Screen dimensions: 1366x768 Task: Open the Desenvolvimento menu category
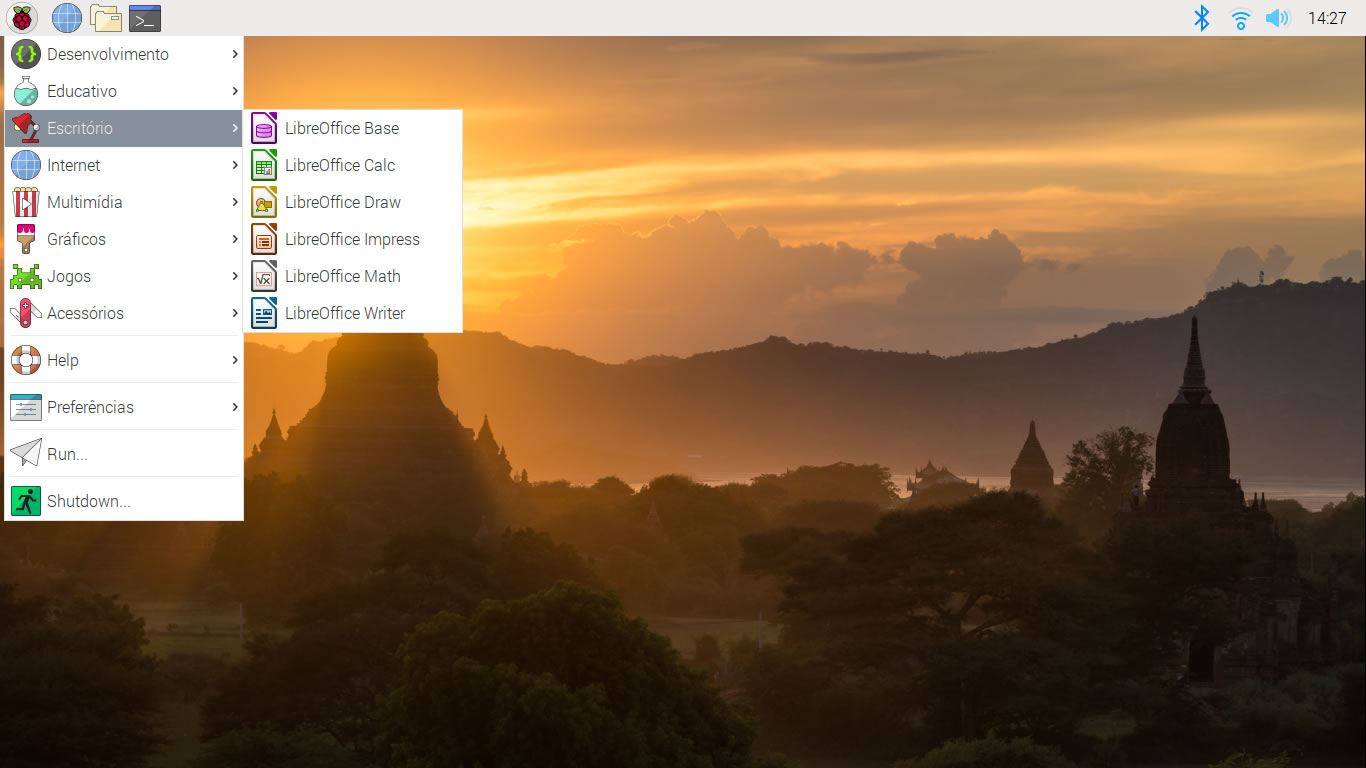(124, 54)
